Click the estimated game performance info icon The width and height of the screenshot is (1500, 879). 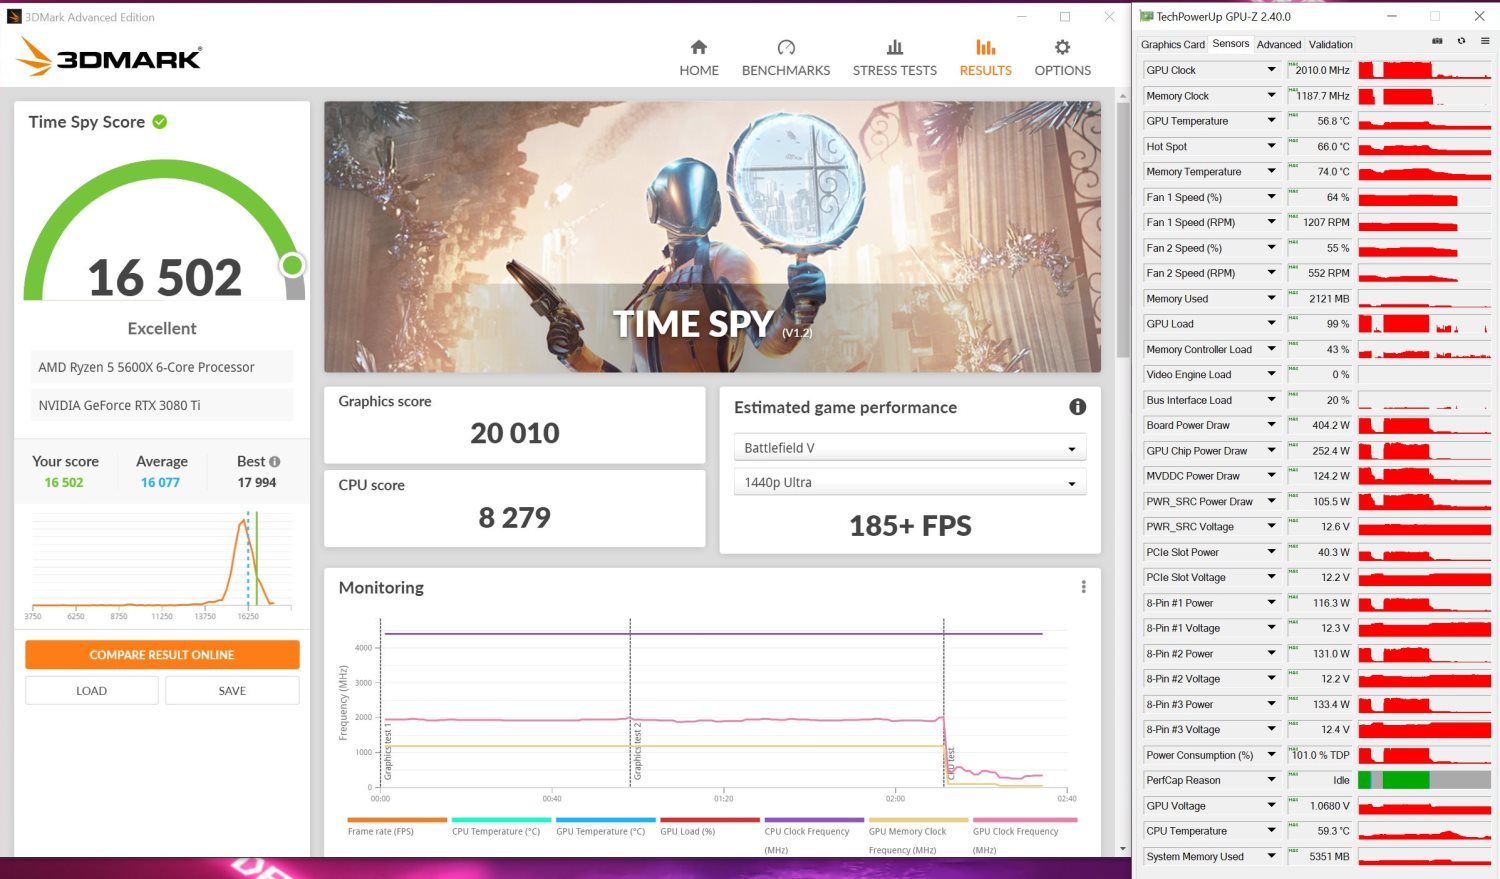pos(1077,407)
